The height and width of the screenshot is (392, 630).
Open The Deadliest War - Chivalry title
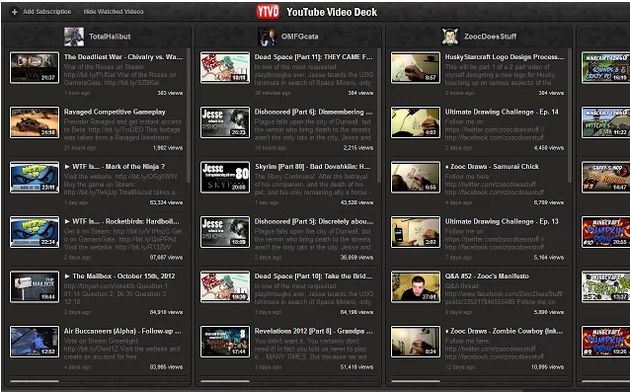123,57
